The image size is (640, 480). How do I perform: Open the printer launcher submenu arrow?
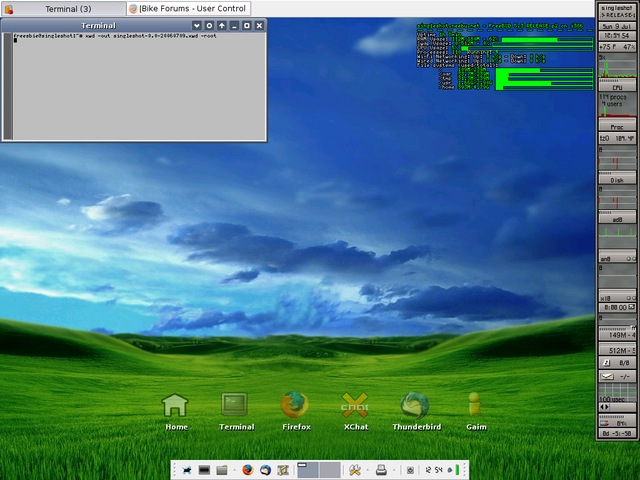coord(394,470)
